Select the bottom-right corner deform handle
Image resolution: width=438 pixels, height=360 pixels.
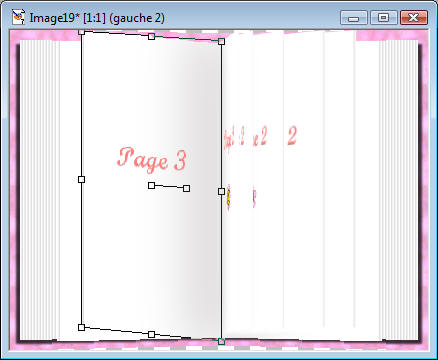tap(221, 341)
